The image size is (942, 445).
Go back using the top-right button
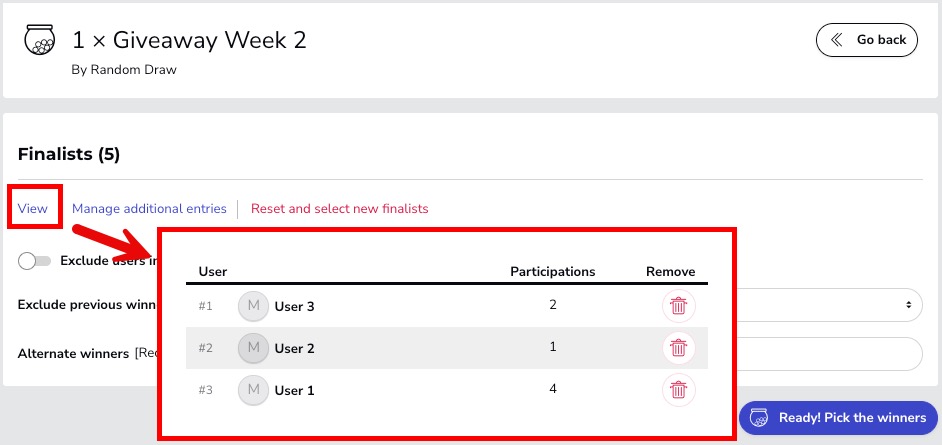pyautogui.click(x=867, y=40)
